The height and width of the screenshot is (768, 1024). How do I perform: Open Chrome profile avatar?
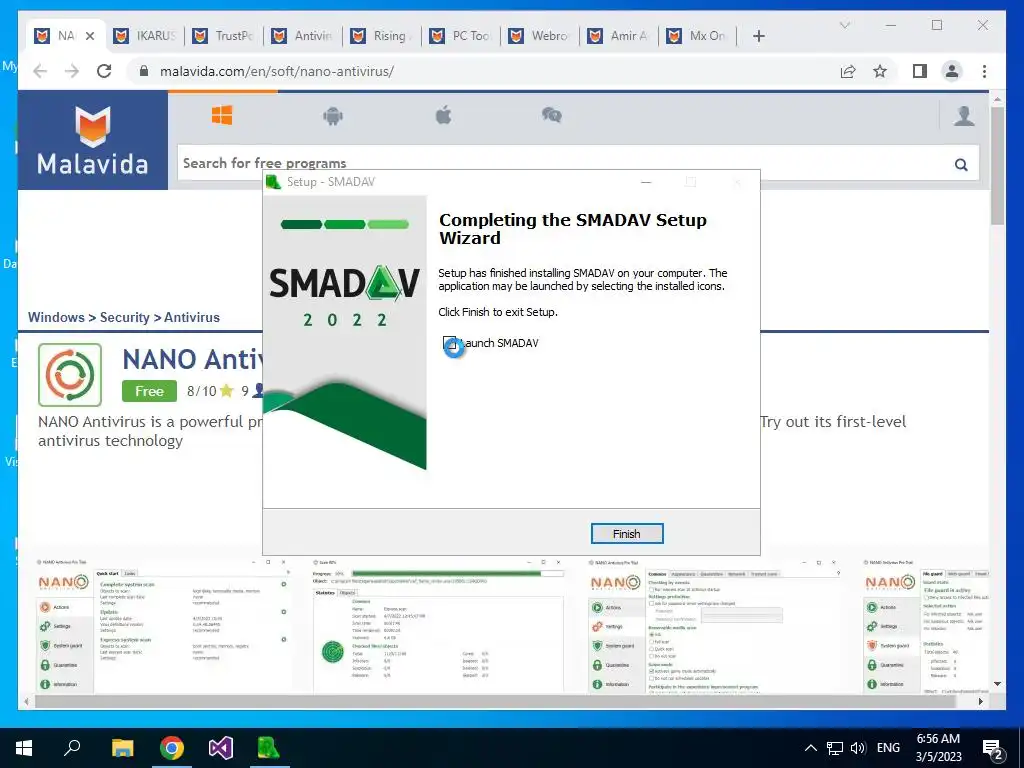[x=952, y=71]
